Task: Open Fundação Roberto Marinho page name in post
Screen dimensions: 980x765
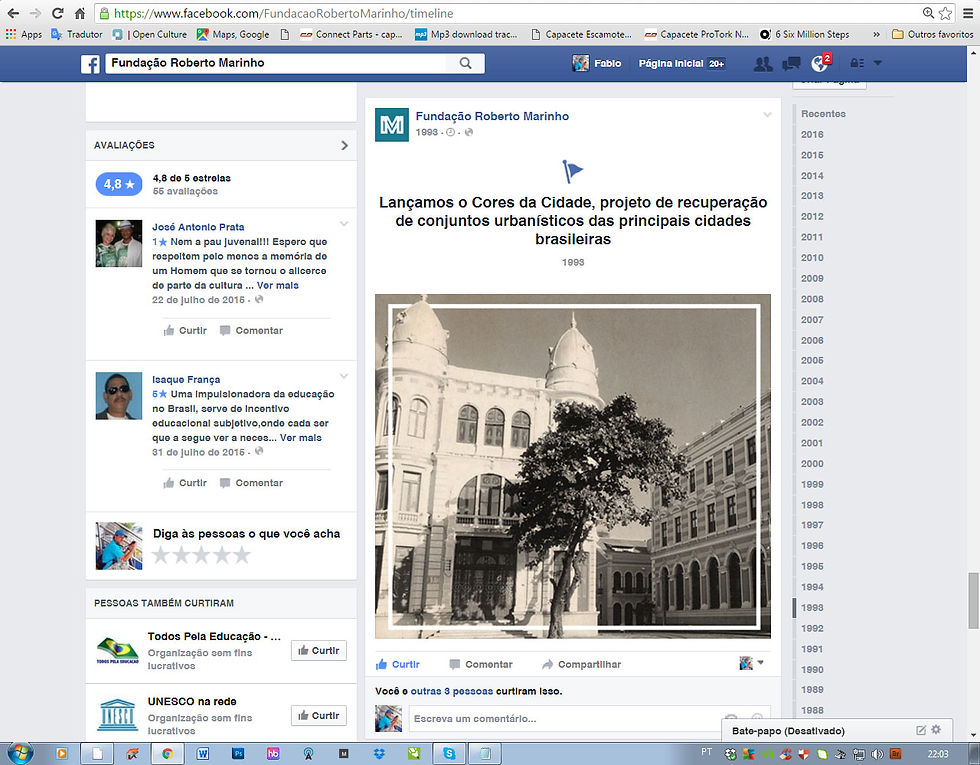Action: (492, 116)
